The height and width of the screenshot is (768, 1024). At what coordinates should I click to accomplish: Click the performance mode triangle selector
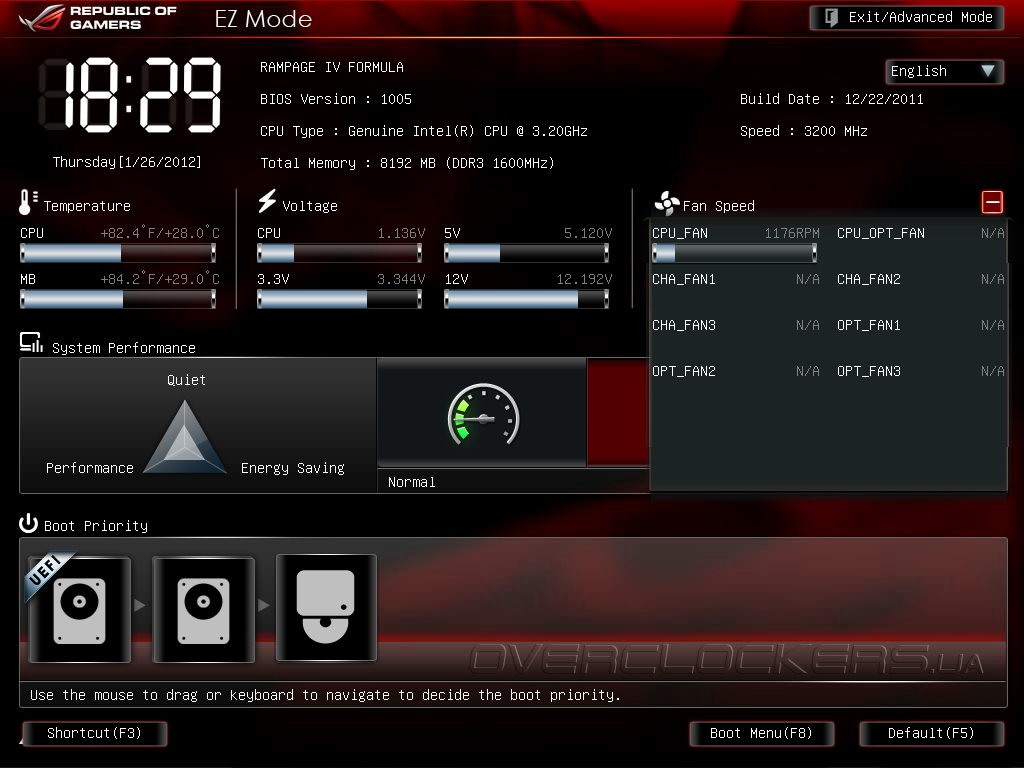pyautogui.click(x=185, y=438)
